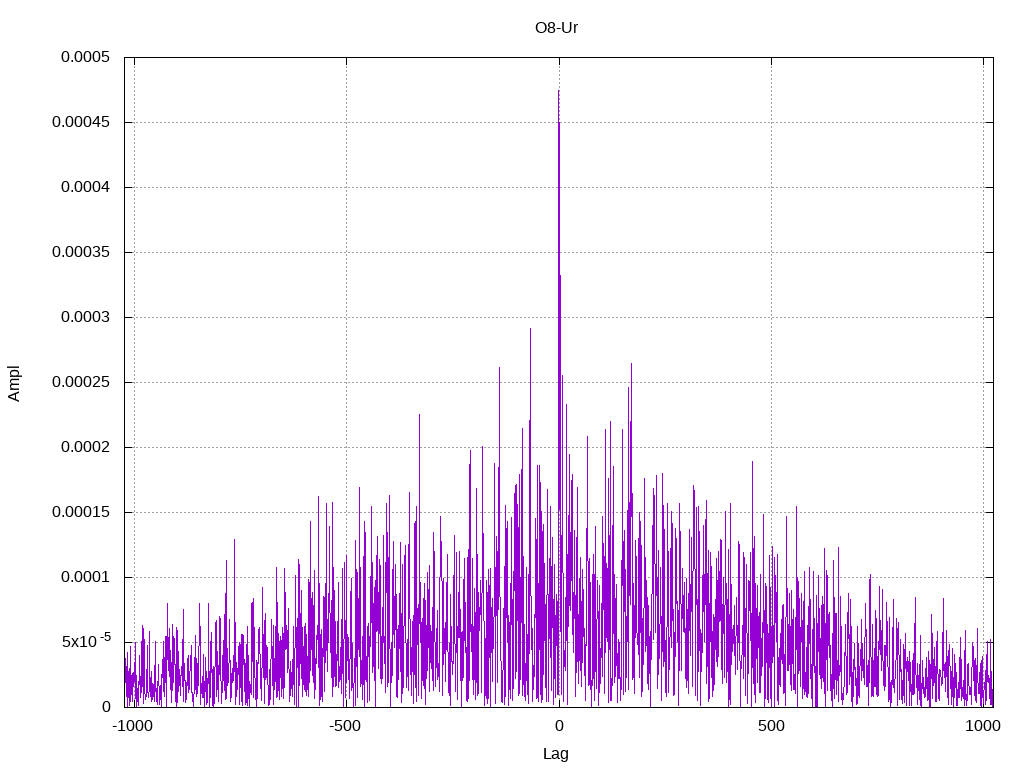Click the tip of the tallest central peak
This screenshot has height=768, width=1024.
558,91
